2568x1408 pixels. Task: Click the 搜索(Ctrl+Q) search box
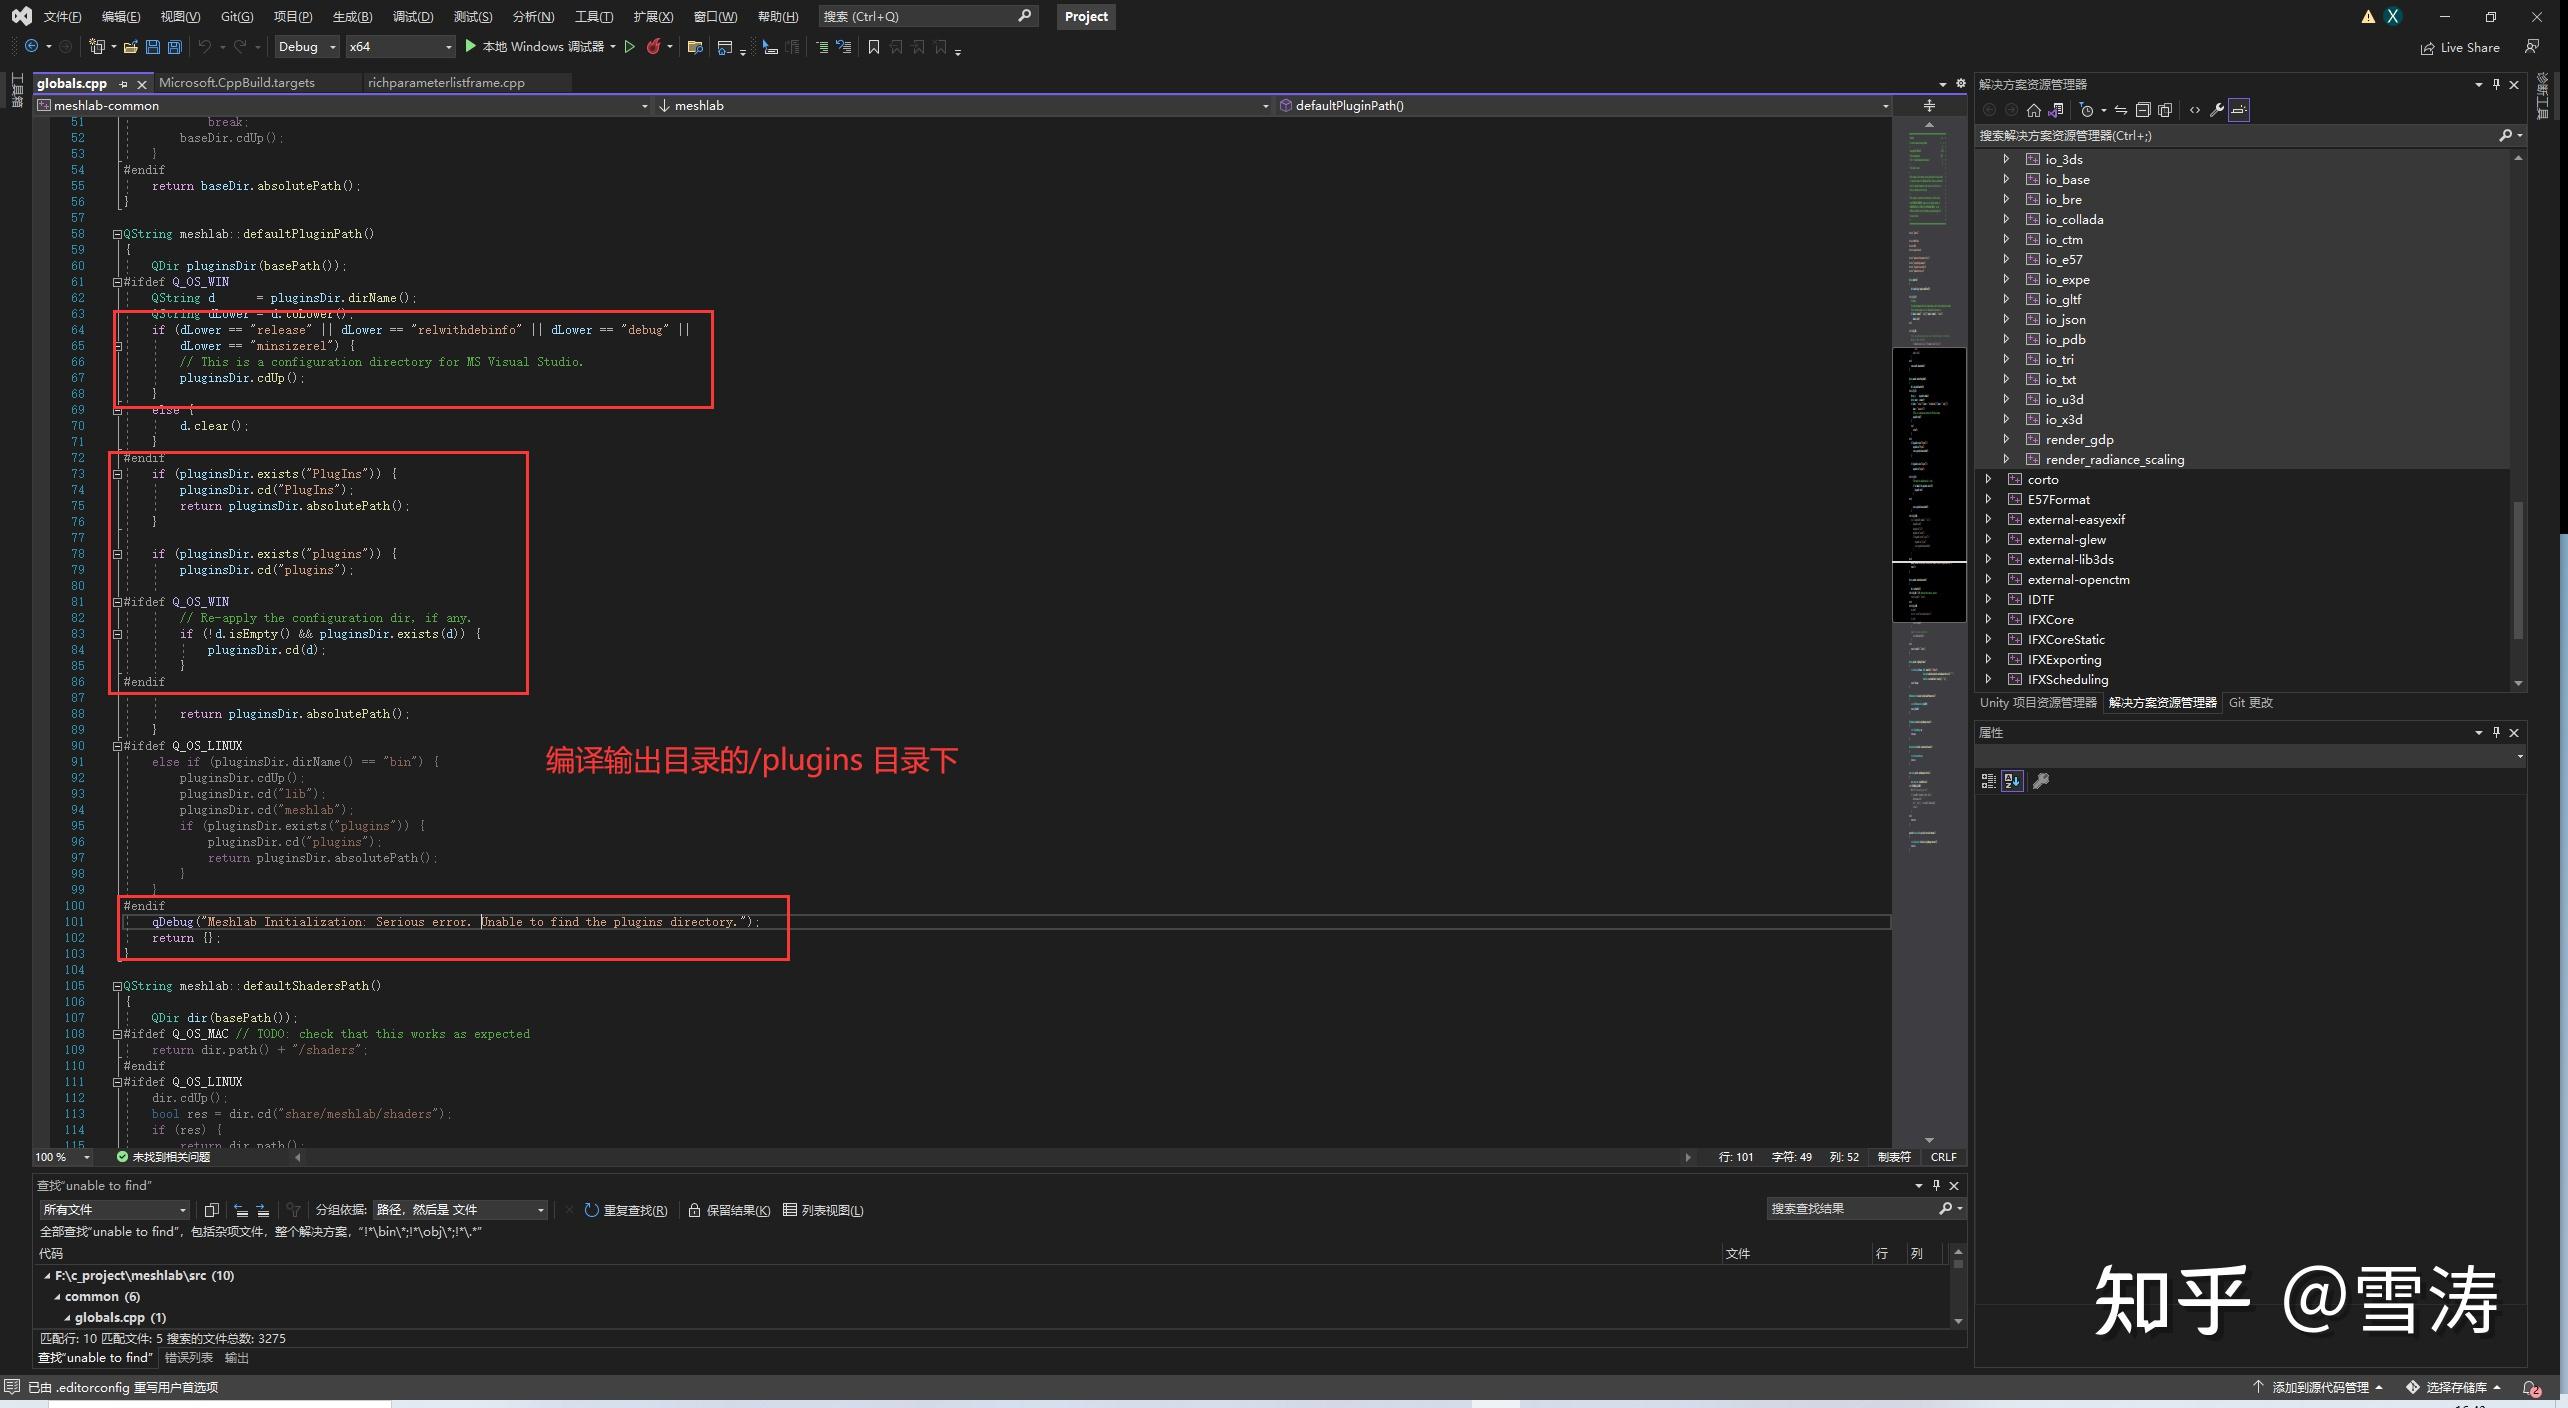pos(920,16)
